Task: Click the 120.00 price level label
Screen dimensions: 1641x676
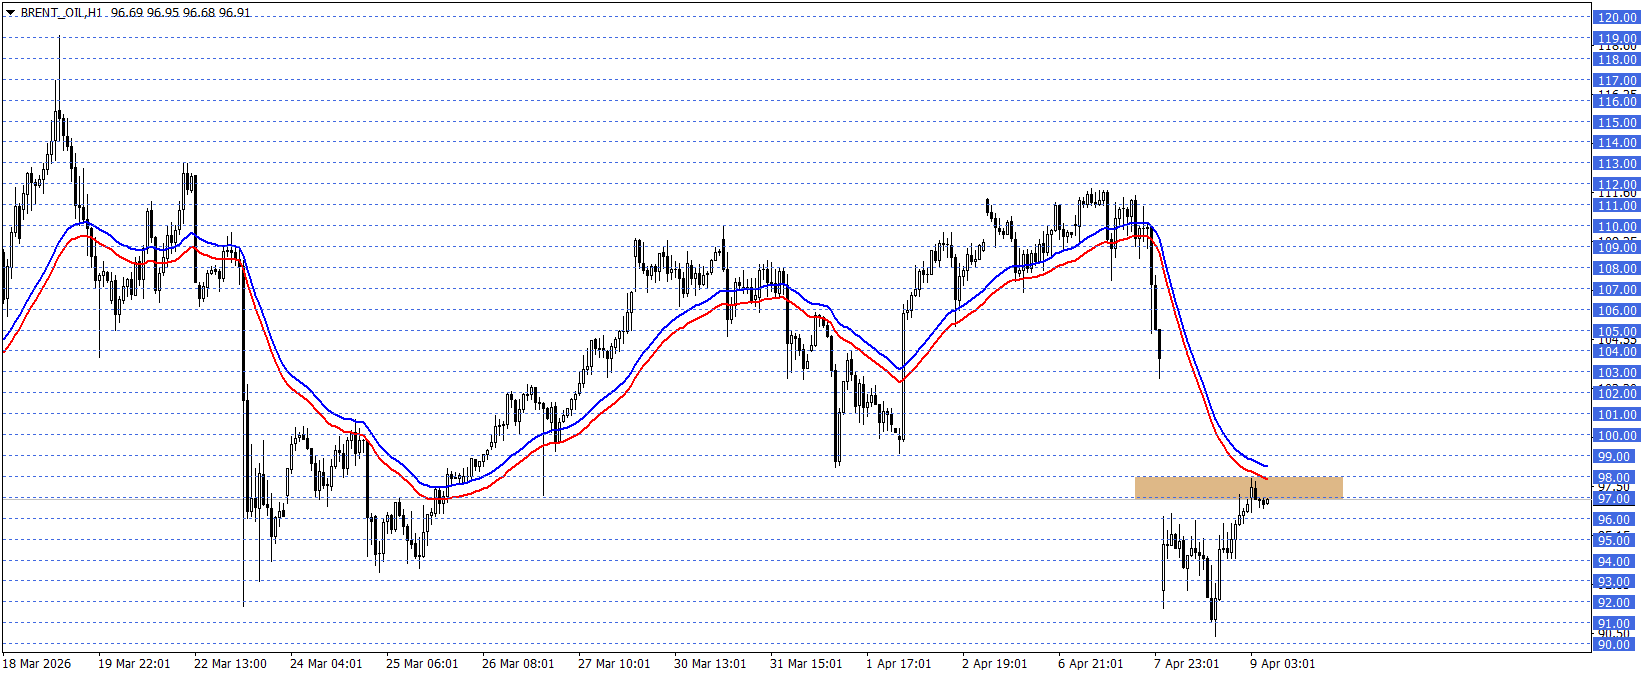Action: (1616, 18)
